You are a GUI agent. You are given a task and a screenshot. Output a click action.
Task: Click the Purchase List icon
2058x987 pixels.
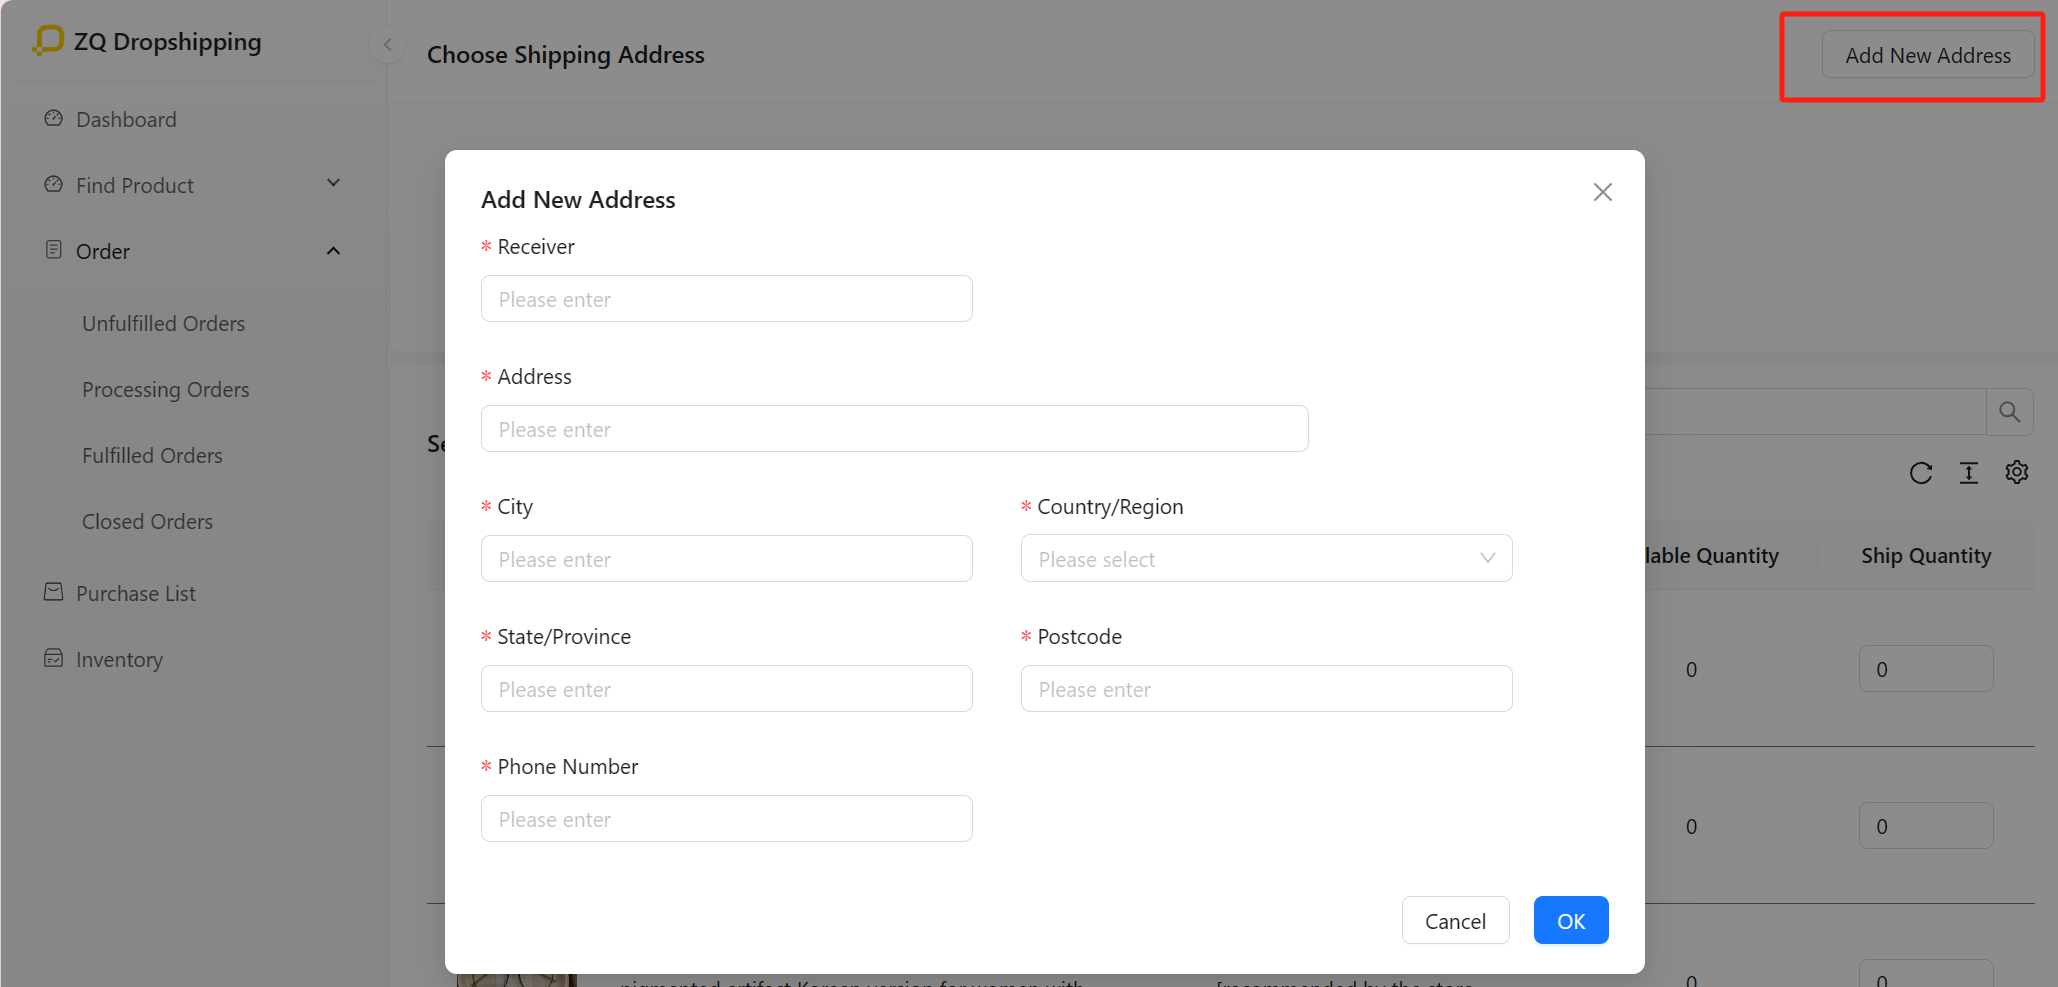[54, 592]
